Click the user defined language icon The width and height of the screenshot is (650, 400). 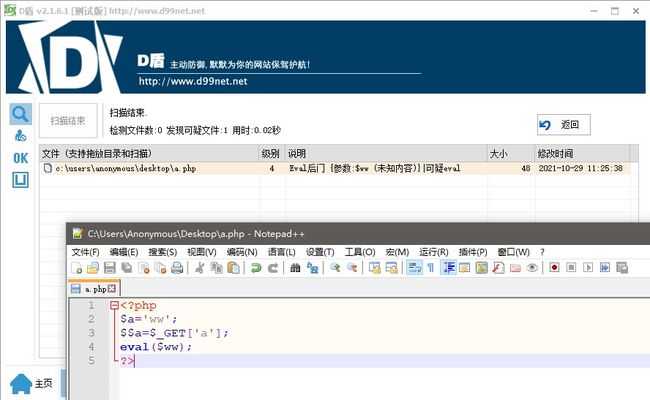(464, 268)
